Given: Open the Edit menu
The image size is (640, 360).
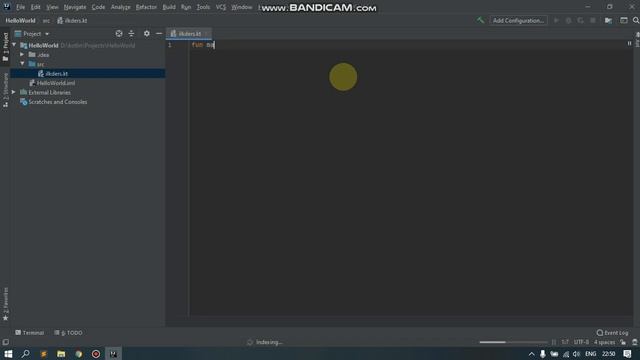Looking at the screenshot, I should [x=36, y=7].
